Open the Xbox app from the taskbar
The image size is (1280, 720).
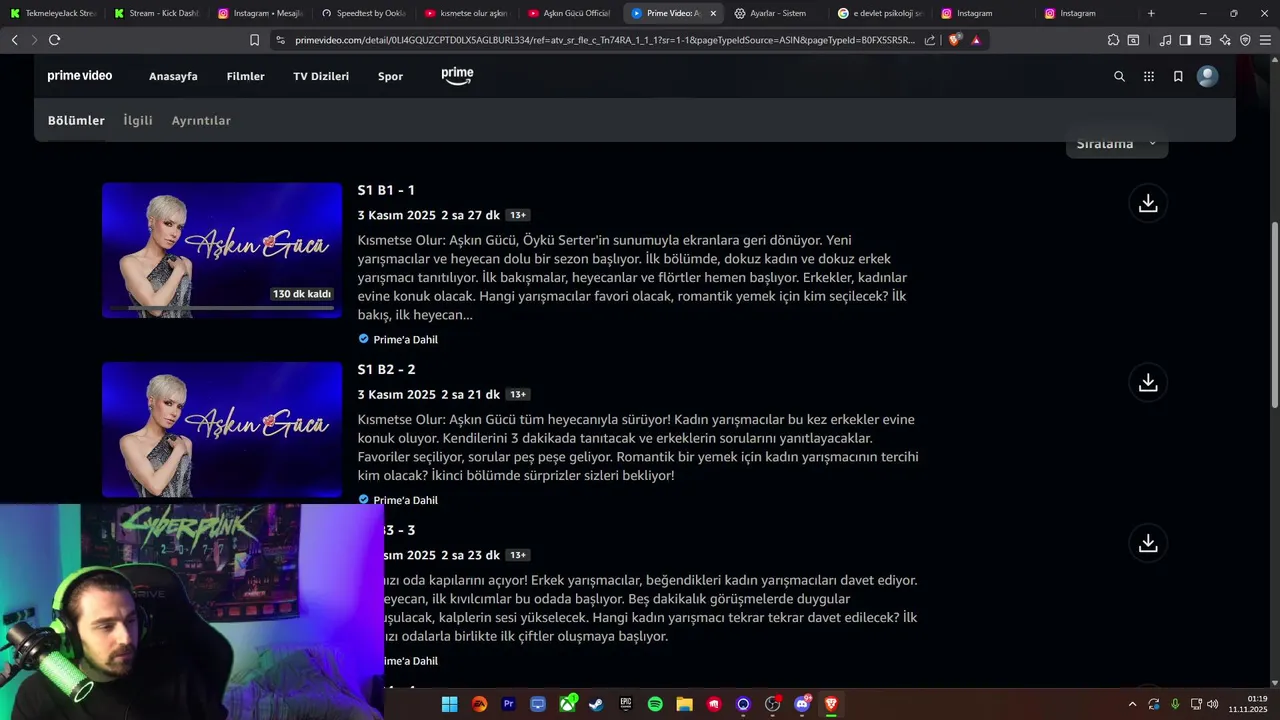point(567,704)
